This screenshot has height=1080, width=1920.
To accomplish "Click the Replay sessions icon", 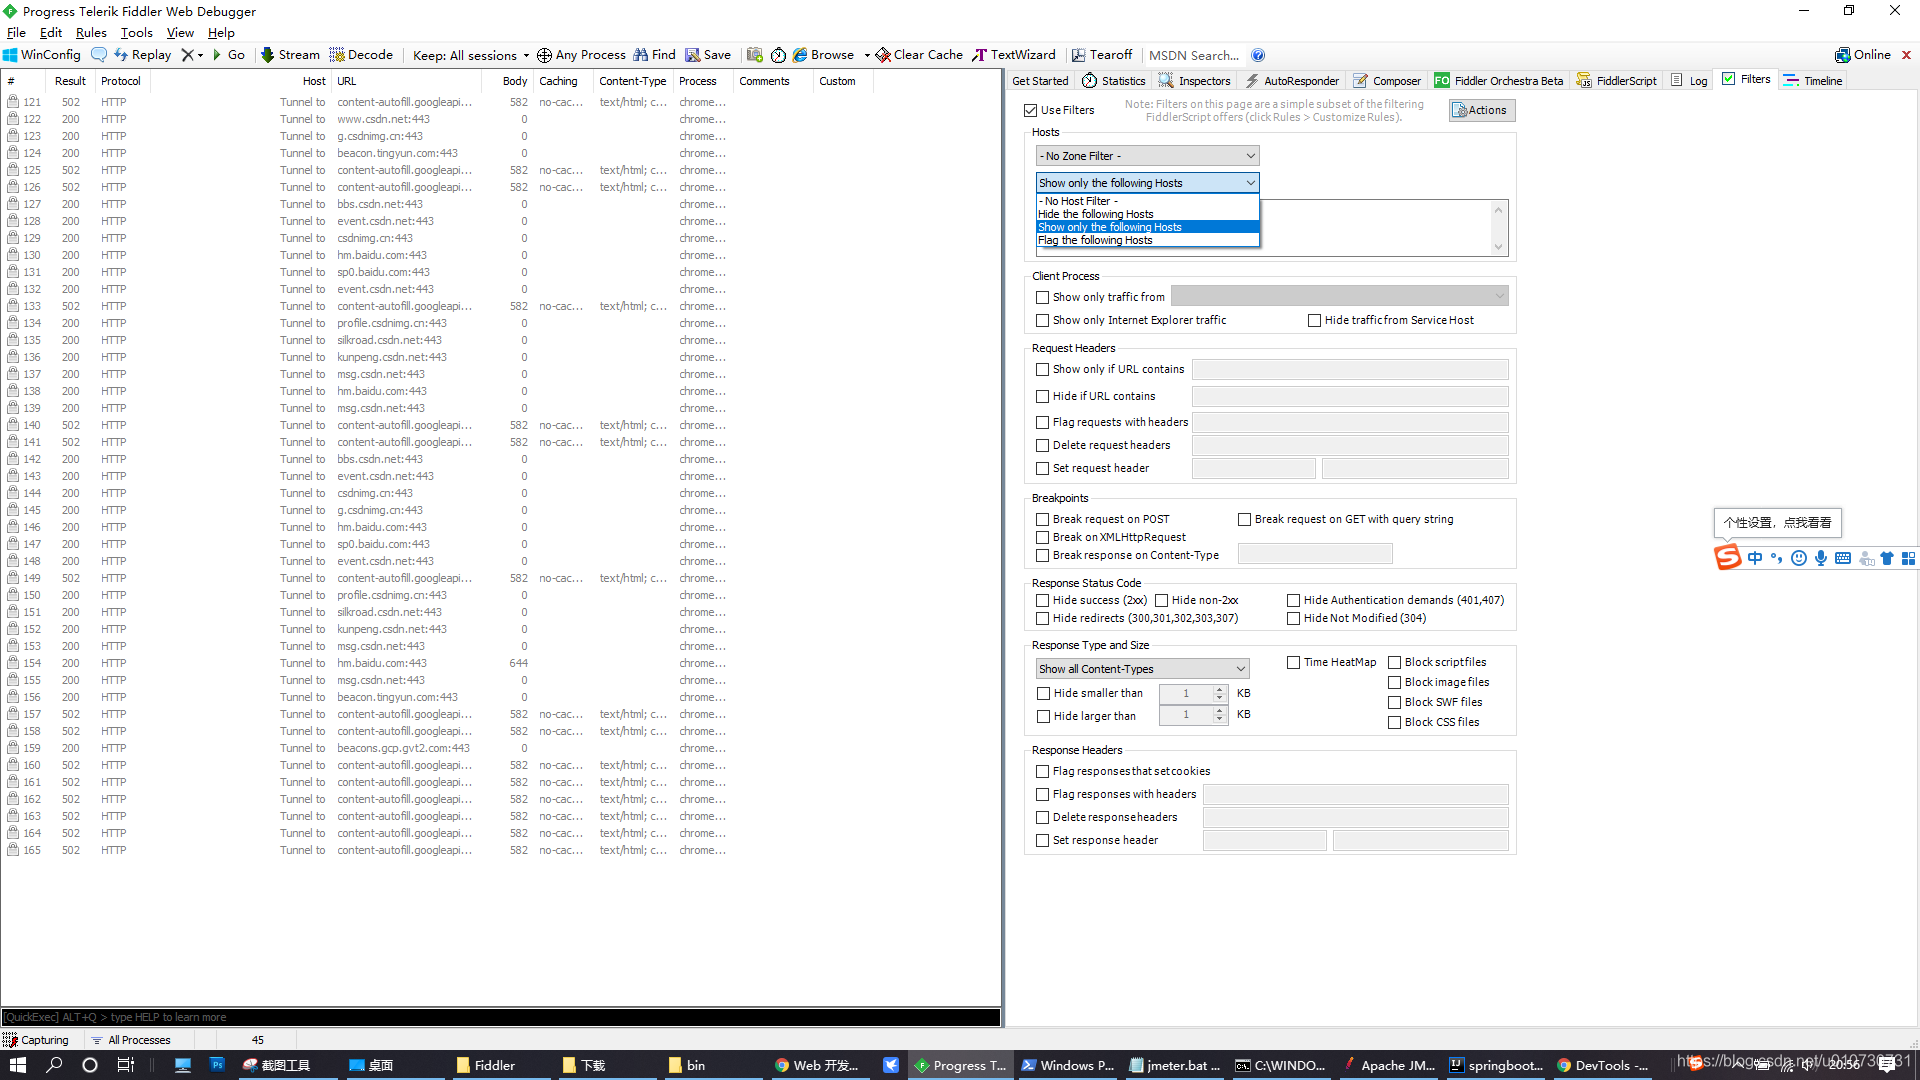I will 121,55.
